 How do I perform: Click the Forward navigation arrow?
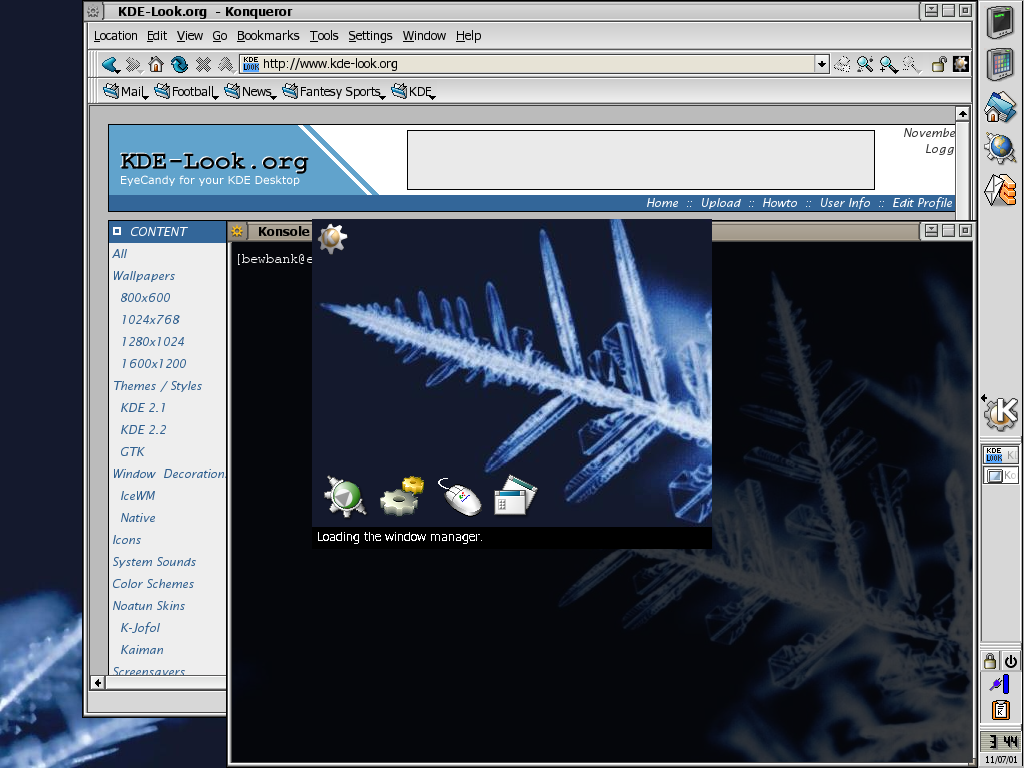tap(133, 64)
